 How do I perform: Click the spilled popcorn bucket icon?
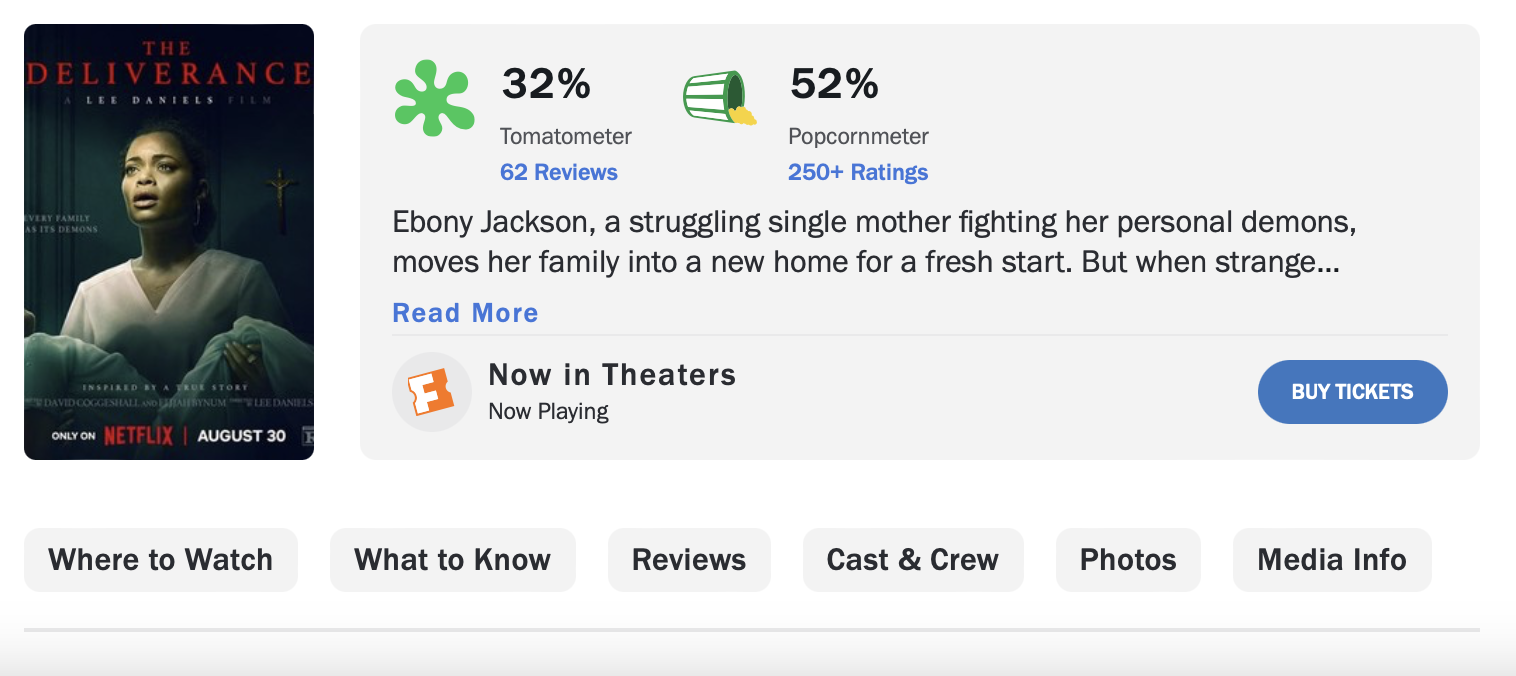(718, 99)
